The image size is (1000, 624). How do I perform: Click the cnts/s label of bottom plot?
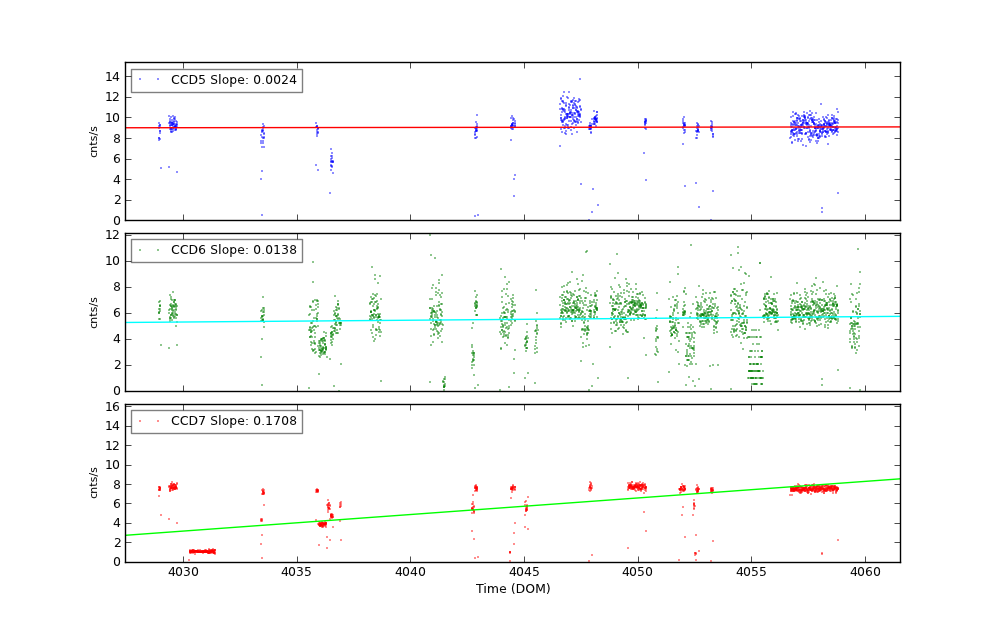[x=94, y=483]
